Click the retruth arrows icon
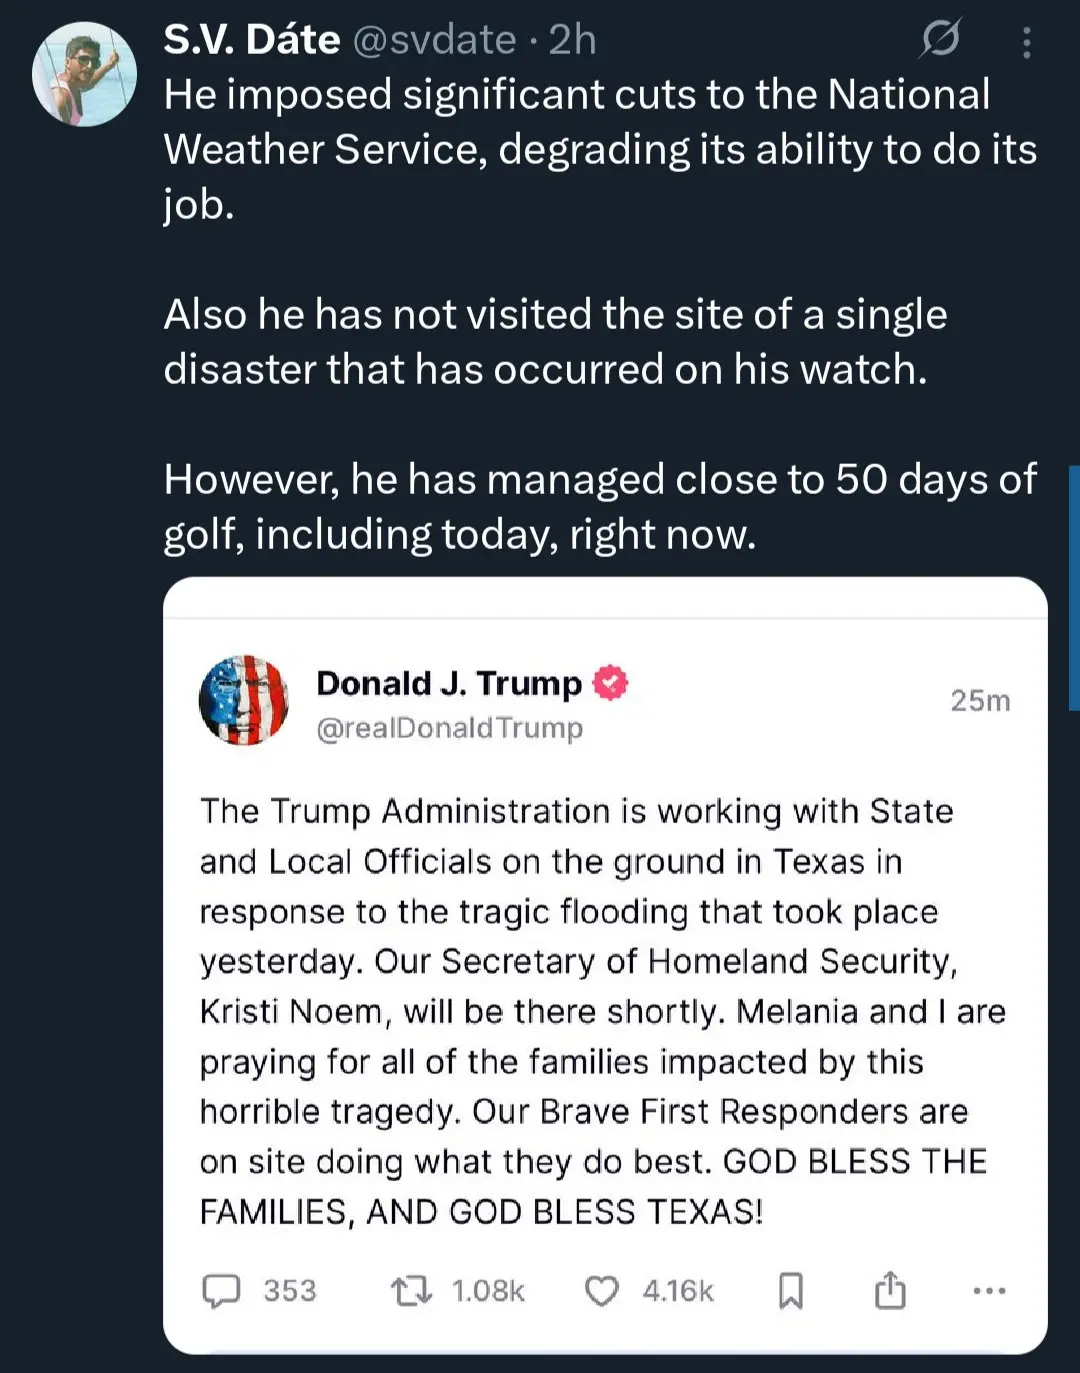 (411, 1291)
